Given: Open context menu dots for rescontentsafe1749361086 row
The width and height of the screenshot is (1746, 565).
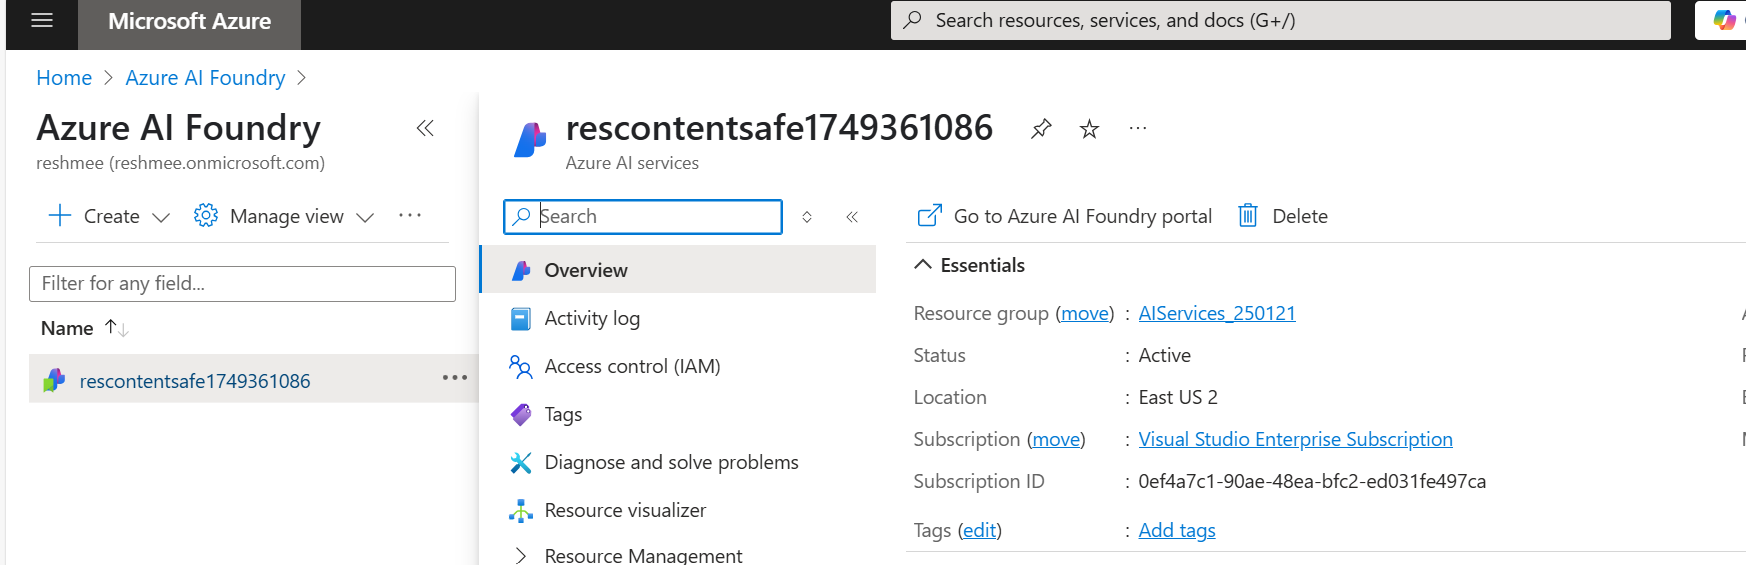Looking at the screenshot, I should (x=455, y=377).
